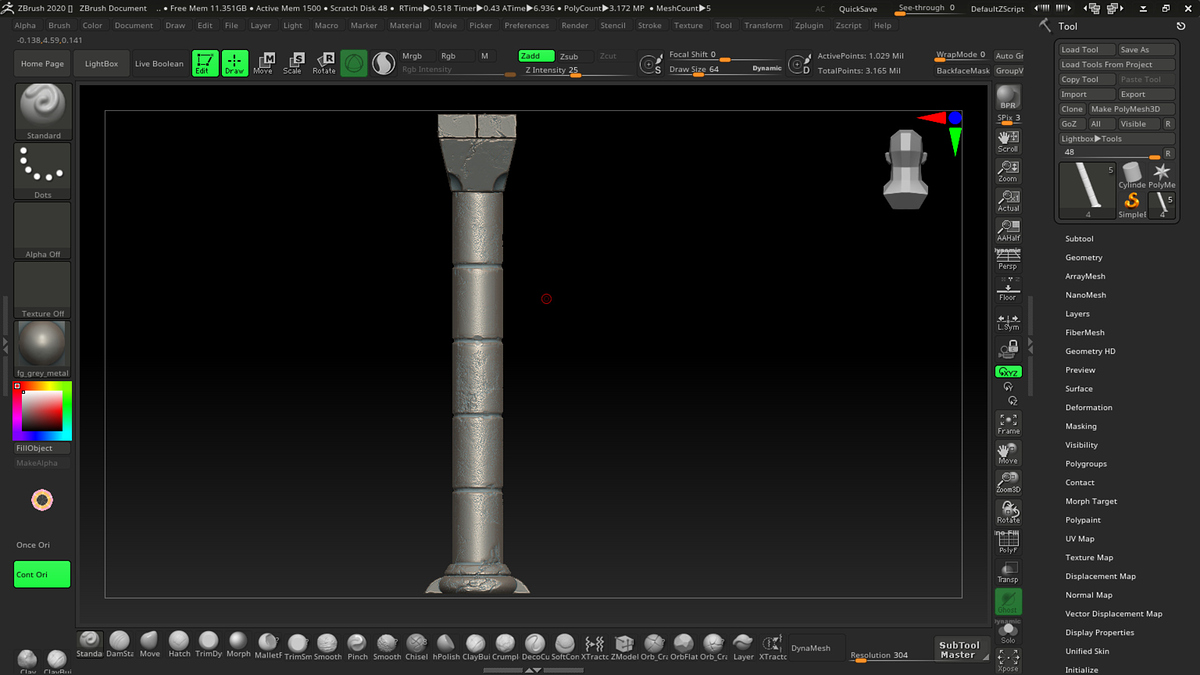Pick the ZModeler brush
This screenshot has width=1200, height=675.
click(x=624, y=646)
